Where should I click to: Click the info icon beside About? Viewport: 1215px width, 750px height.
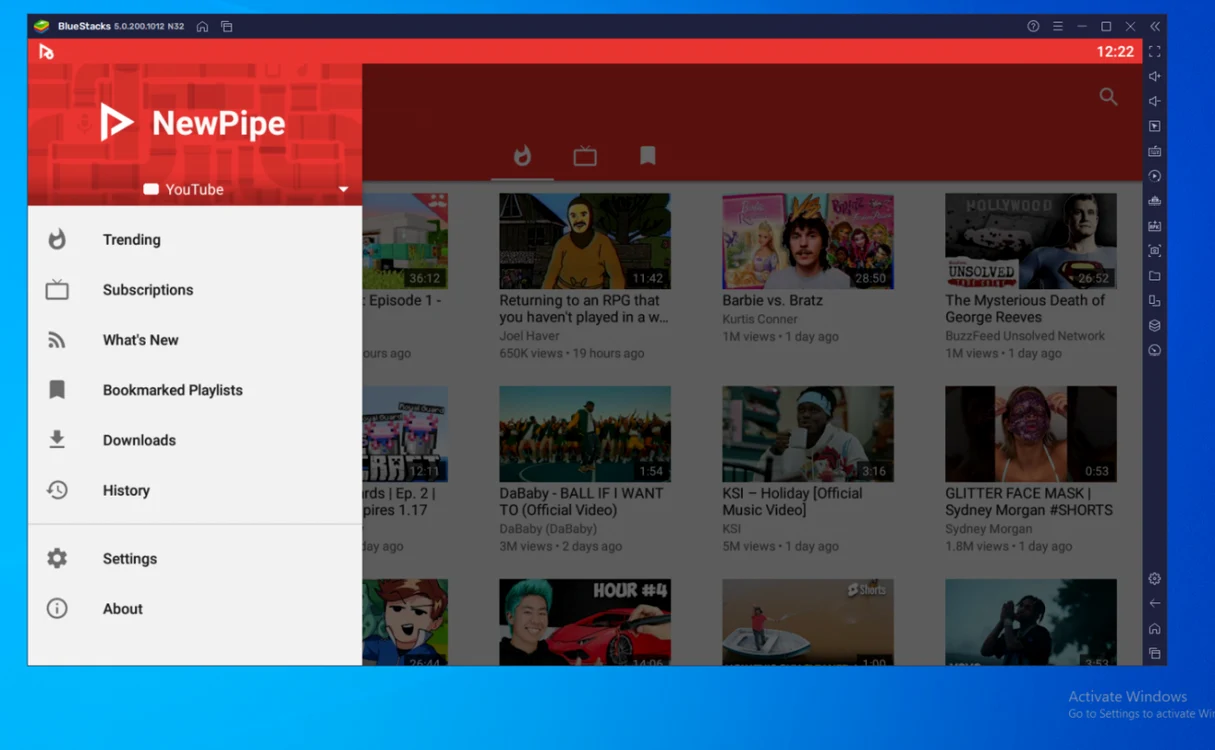pos(57,608)
